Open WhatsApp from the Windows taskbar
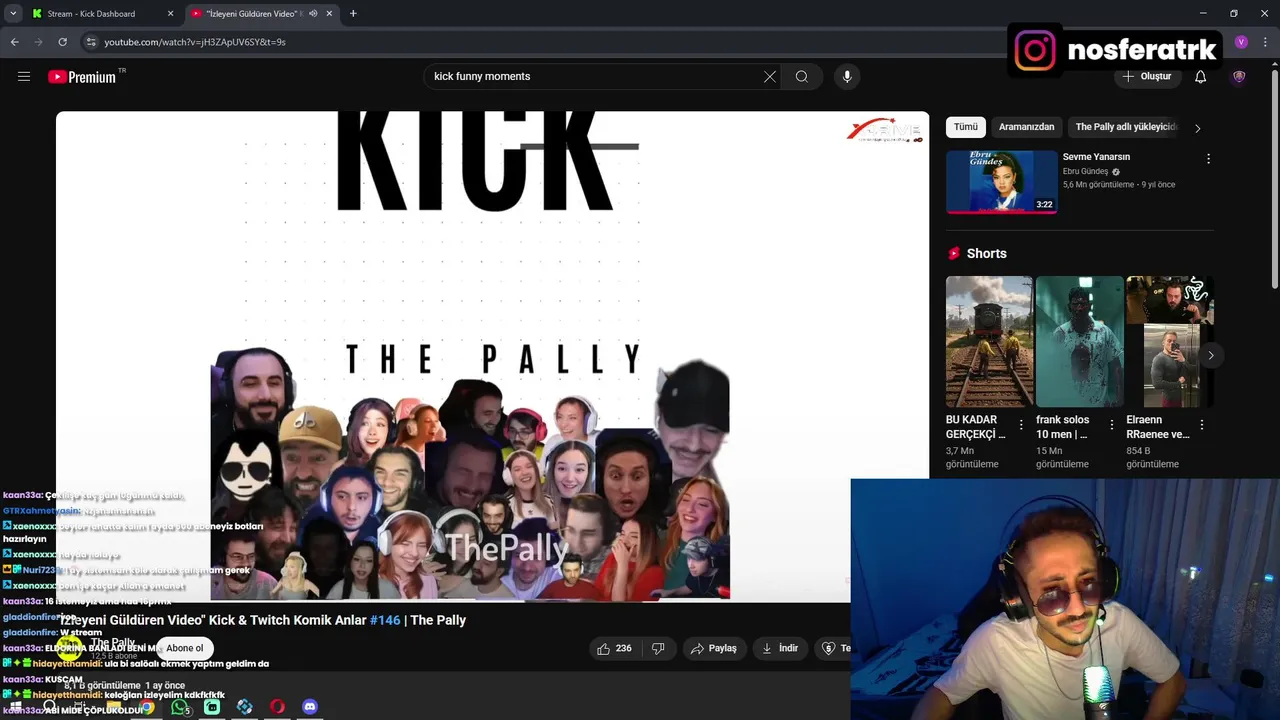 (x=179, y=707)
